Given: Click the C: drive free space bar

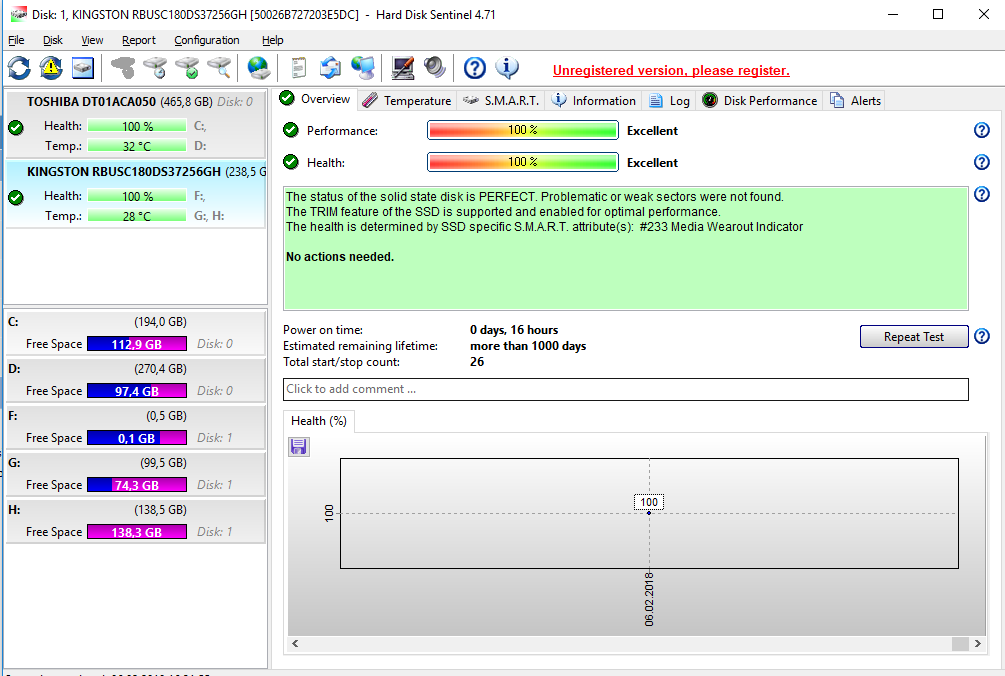Looking at the screenshot, I should coord(136,344).
